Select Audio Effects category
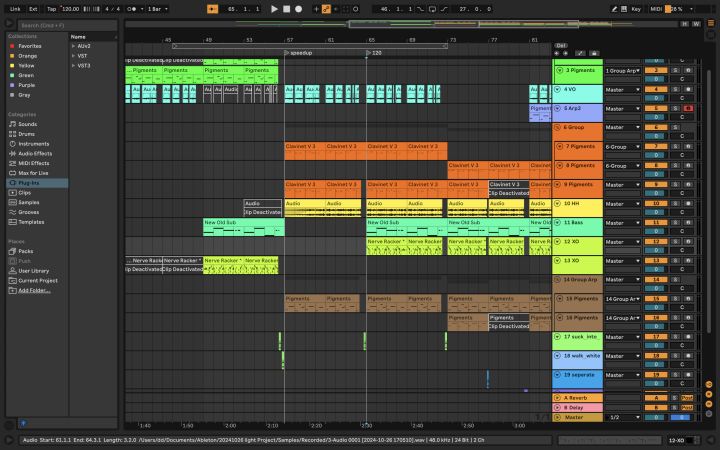Image resolution: width=720 pixels, height=450 pixels. pyautogui.click(x=34, y=153)
